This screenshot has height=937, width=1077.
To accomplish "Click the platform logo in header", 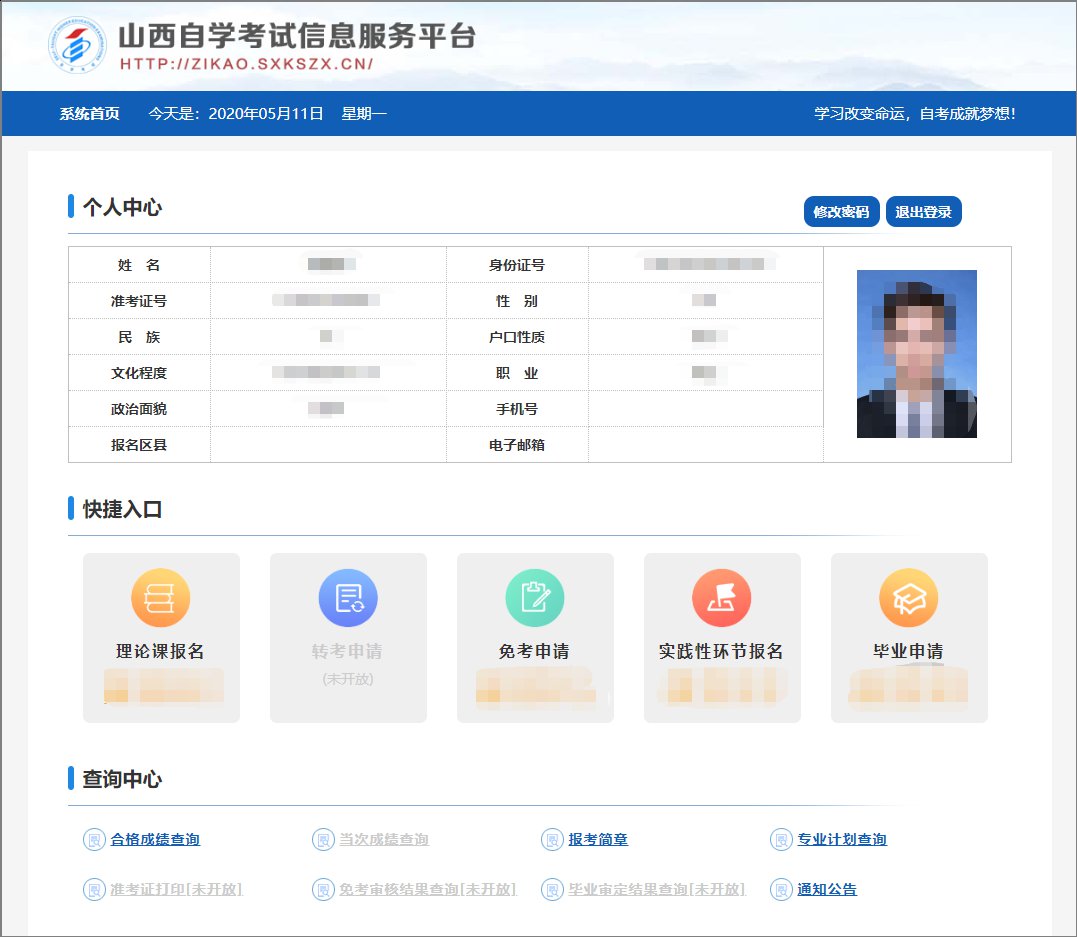I will (x=77, y=46).
